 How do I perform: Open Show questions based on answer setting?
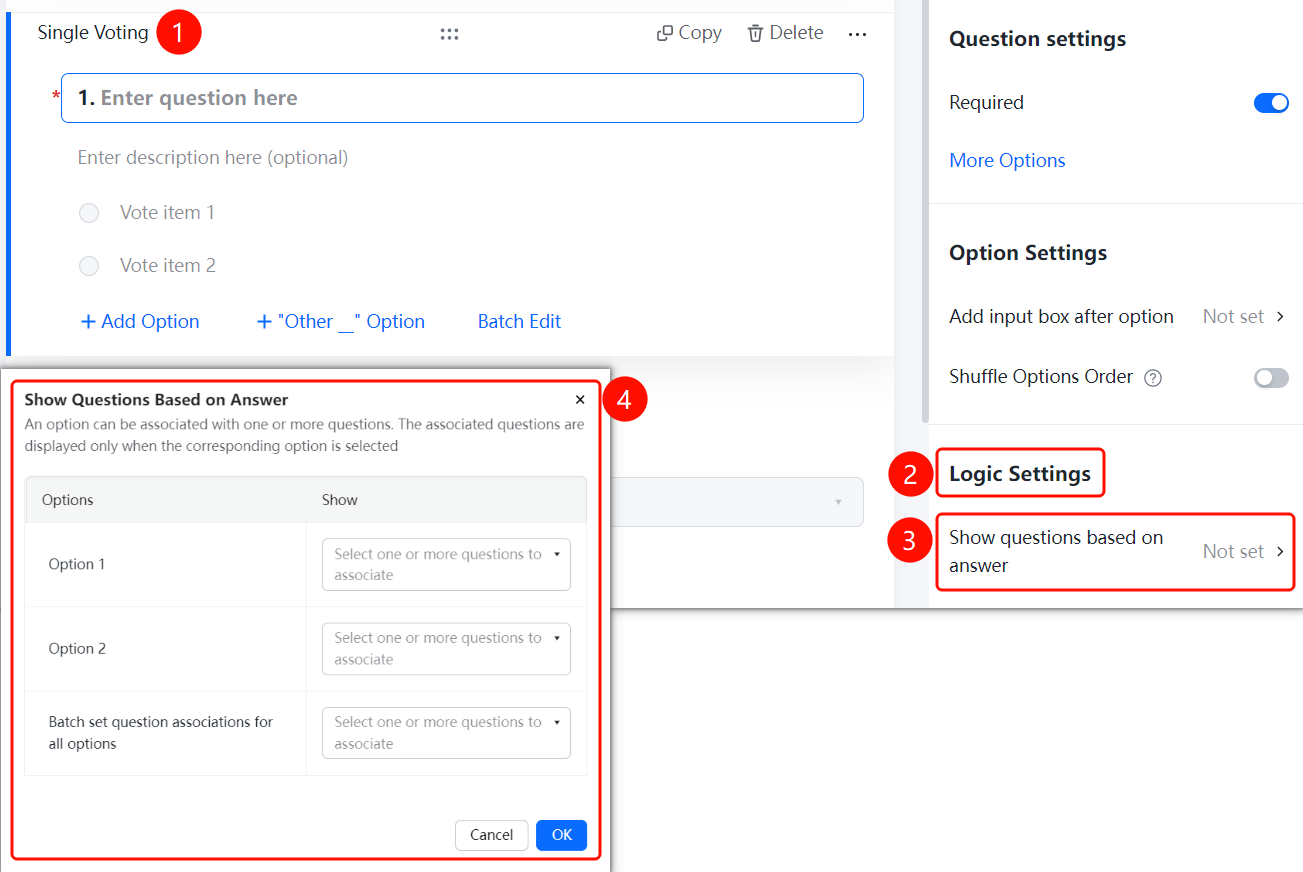pyautogui.click(x=1115, y=552)
